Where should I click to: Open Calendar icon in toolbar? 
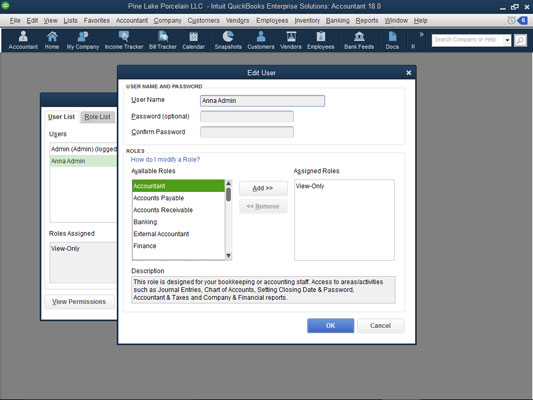[x=193, y=40]
